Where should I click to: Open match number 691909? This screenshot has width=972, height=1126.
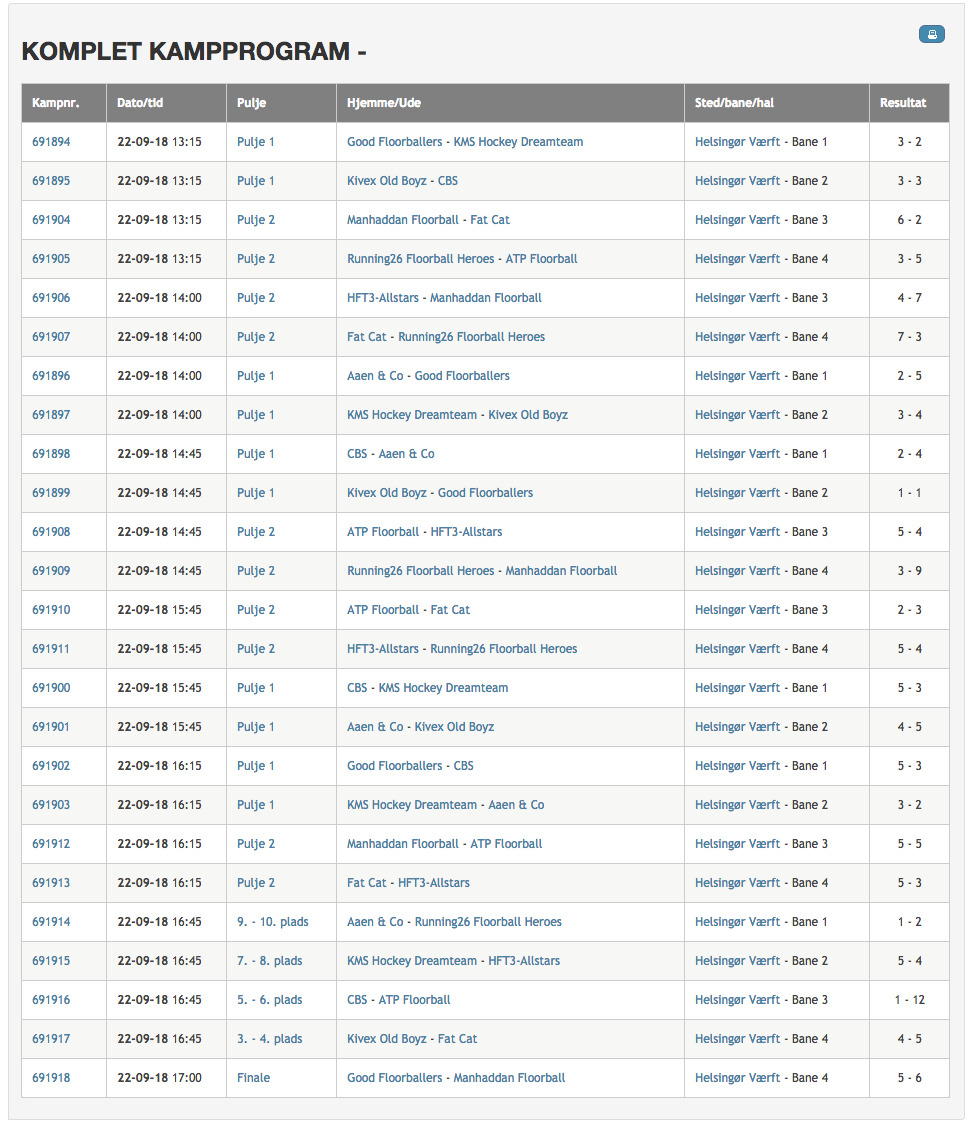[51, 571]
